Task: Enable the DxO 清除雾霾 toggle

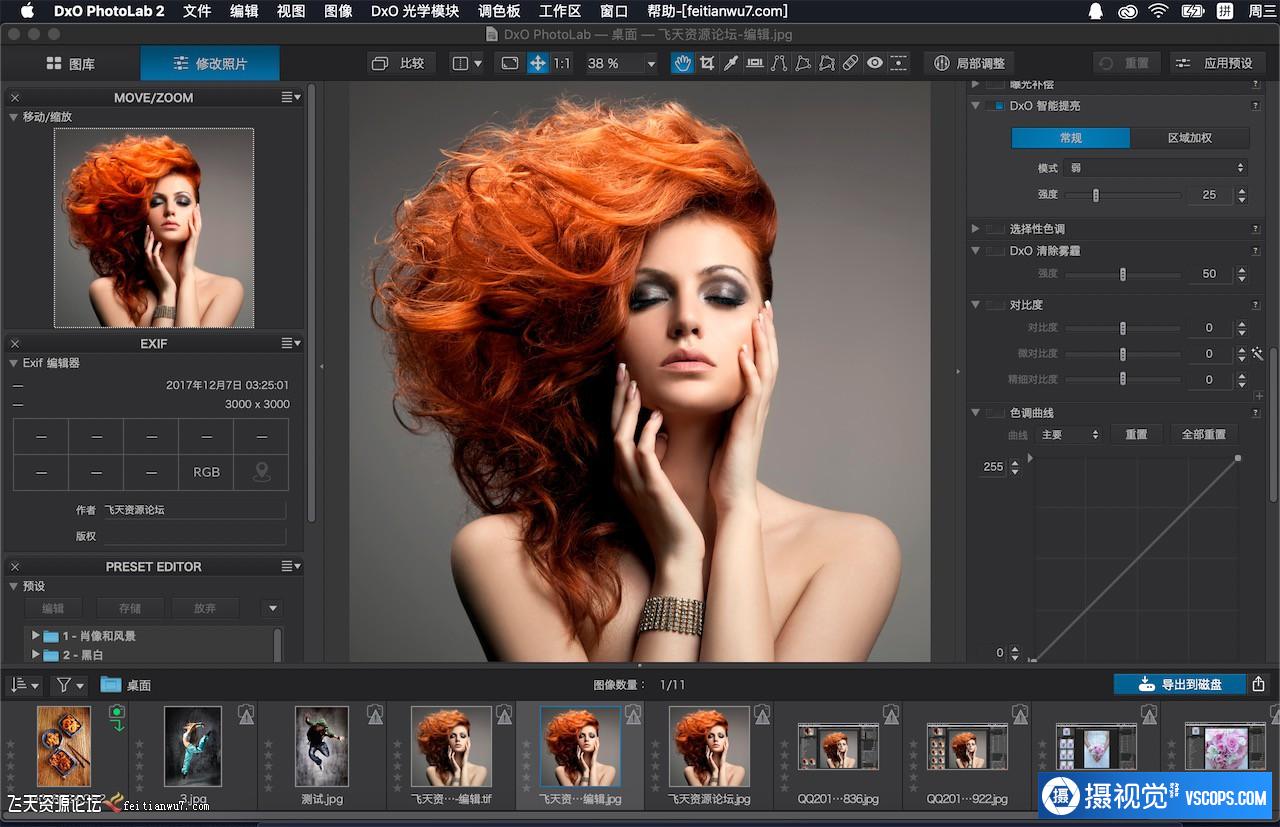Action: point(995,251)
